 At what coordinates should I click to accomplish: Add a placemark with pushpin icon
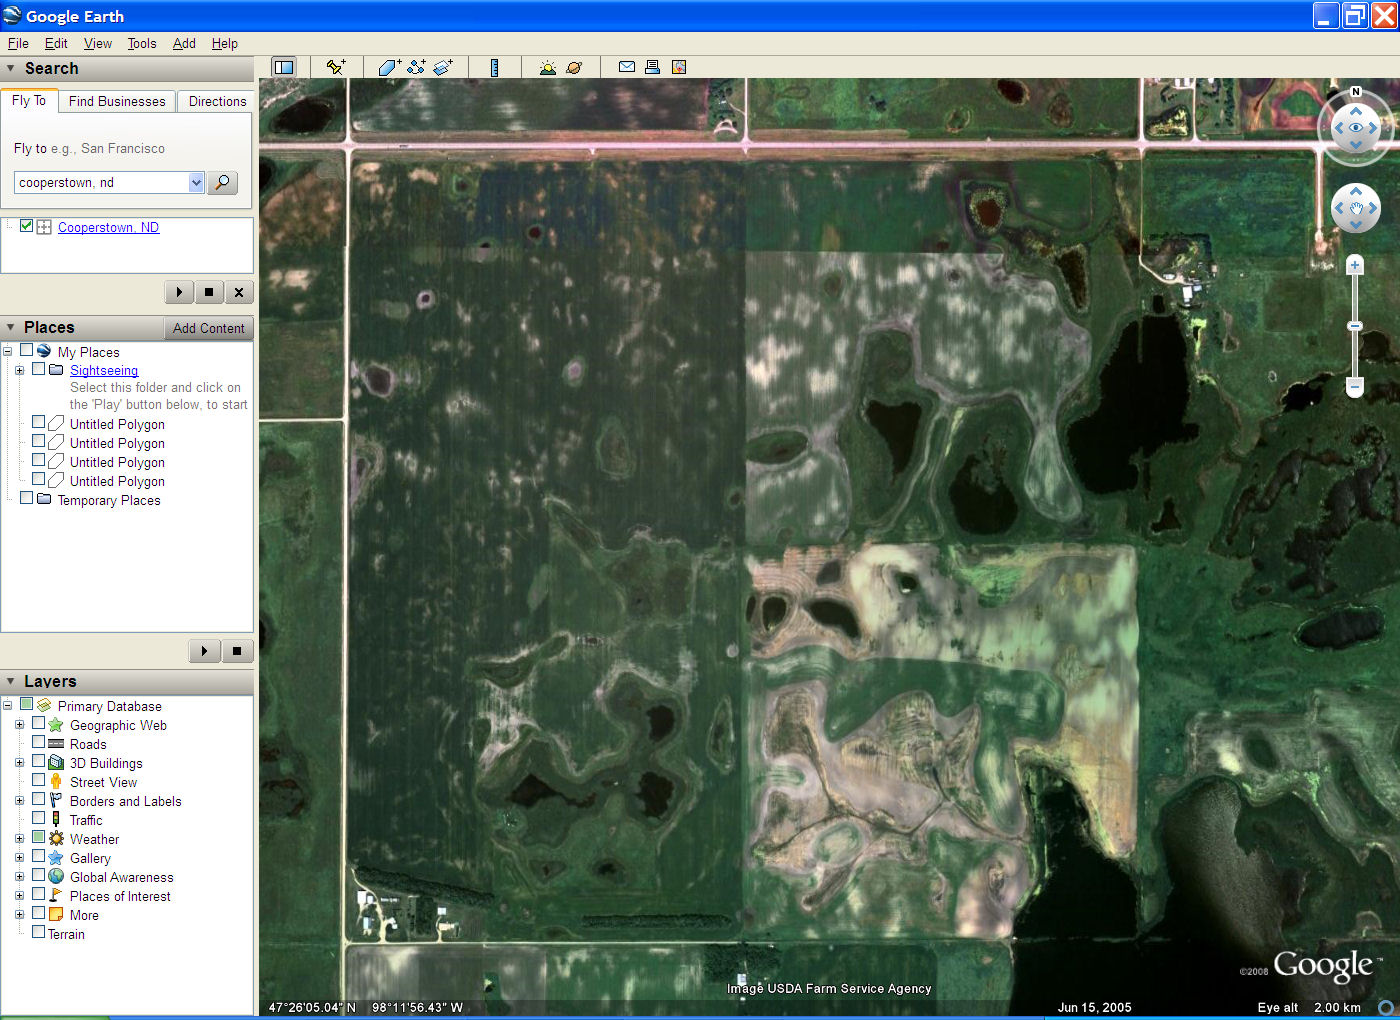click(336, 67)
